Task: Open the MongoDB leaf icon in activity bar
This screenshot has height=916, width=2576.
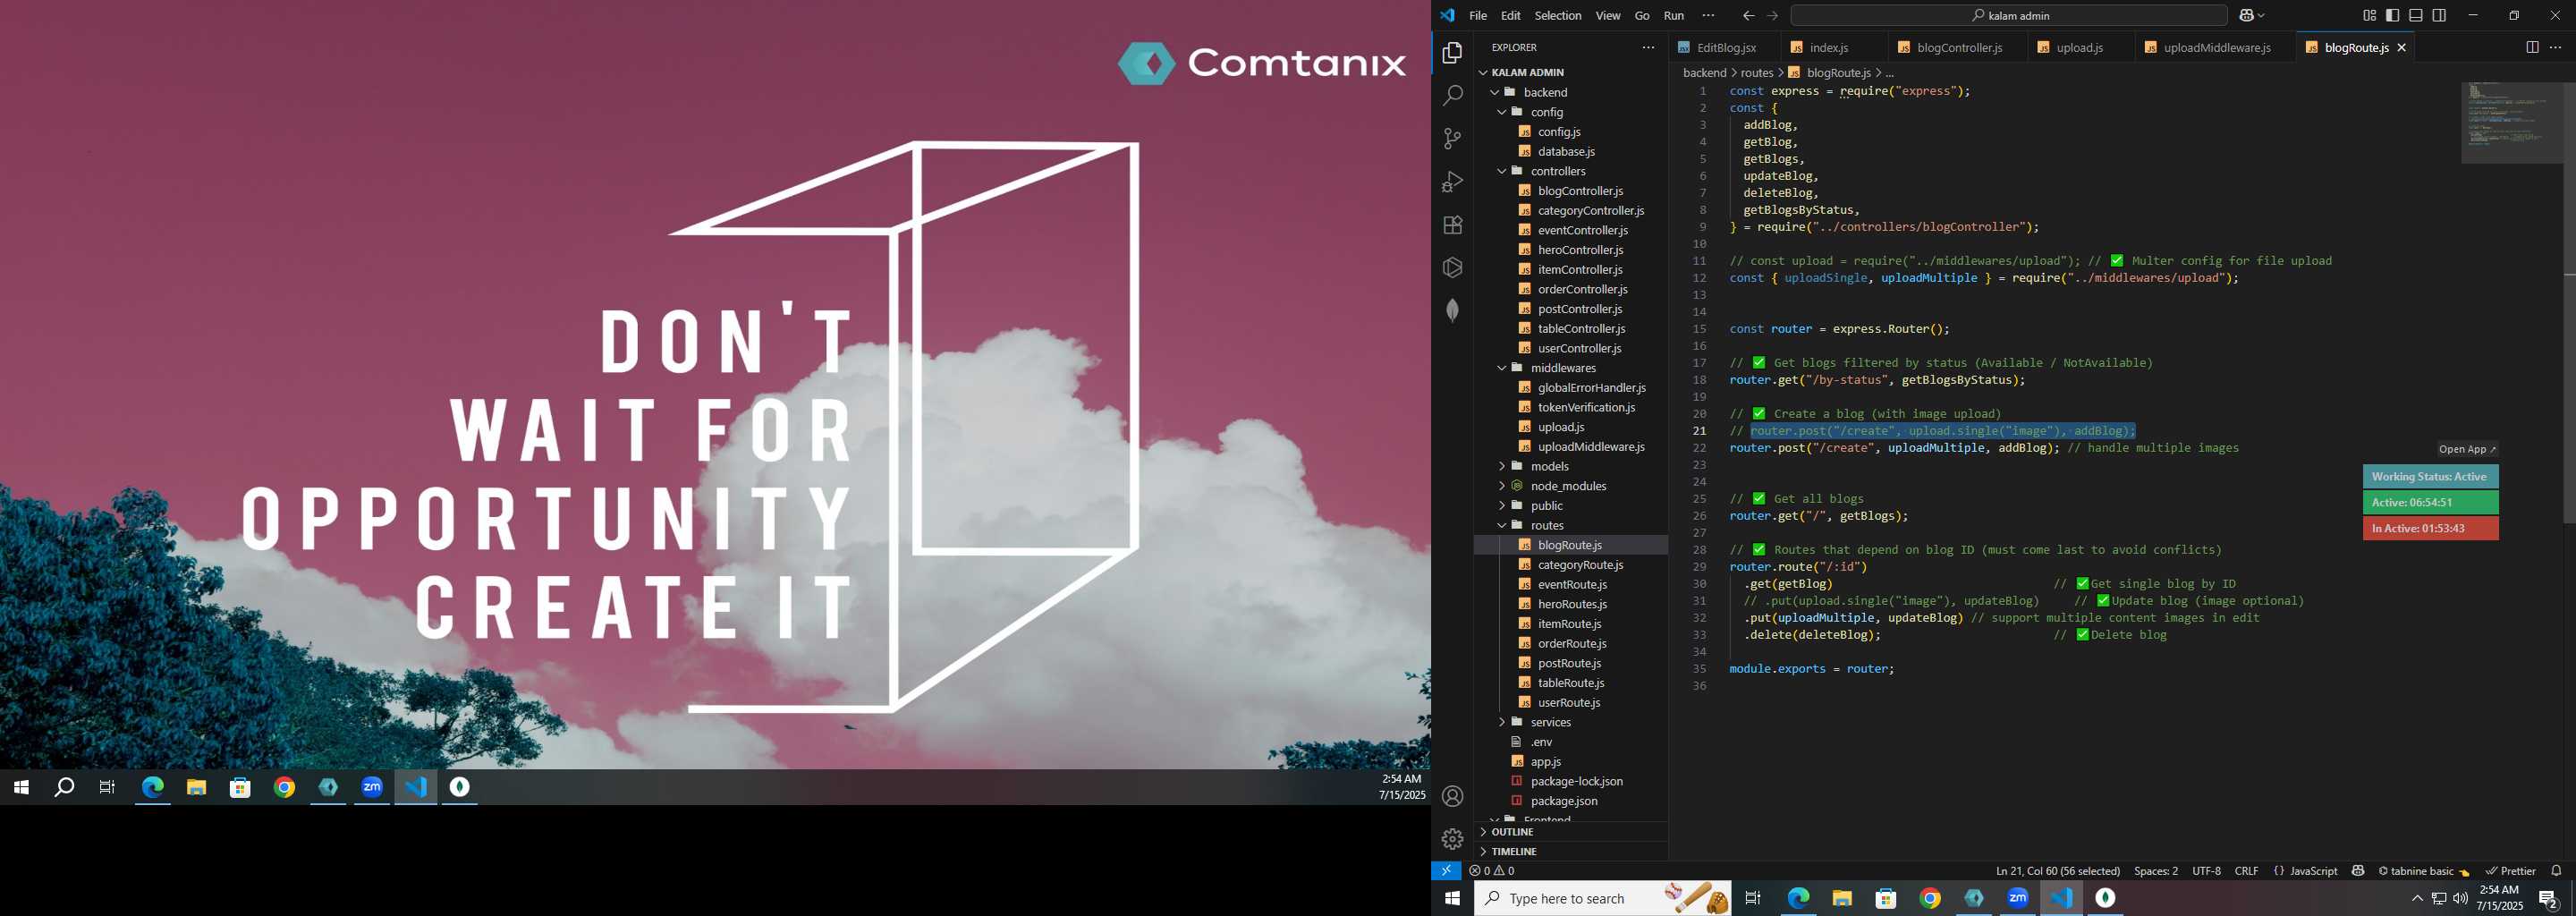Action: pyautogui.click(x=1452, y=310)
